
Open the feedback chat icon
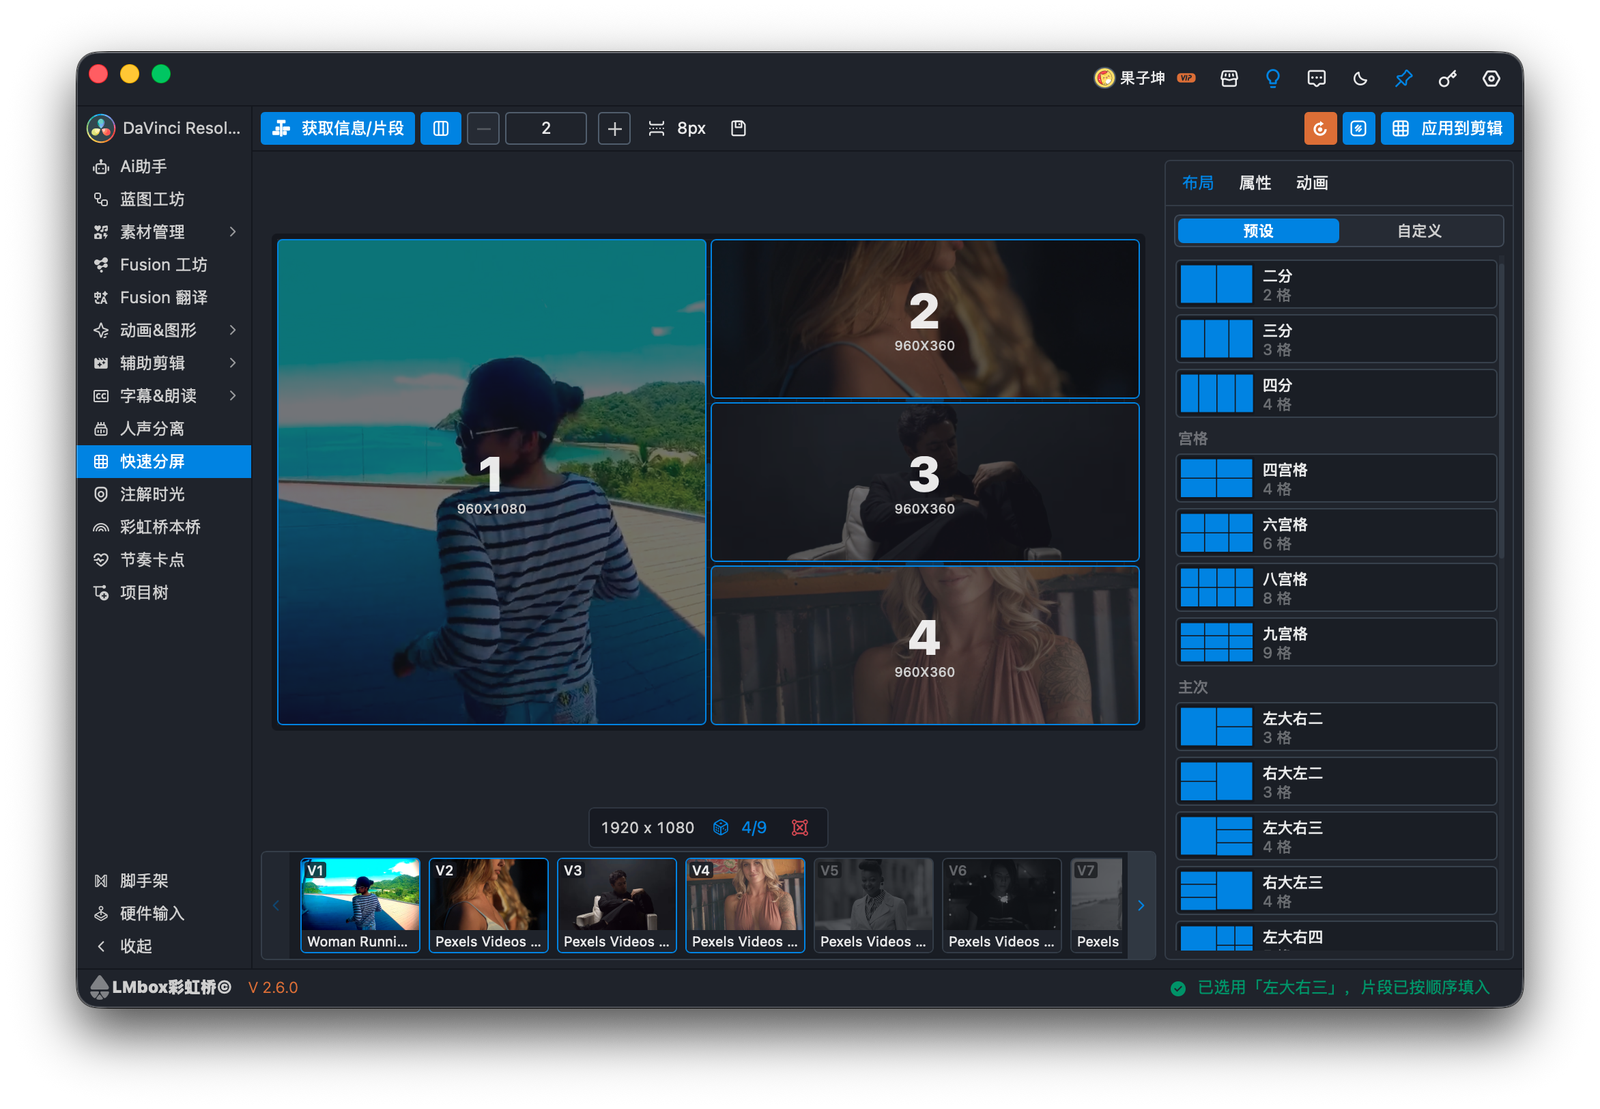click(1316, 78)
